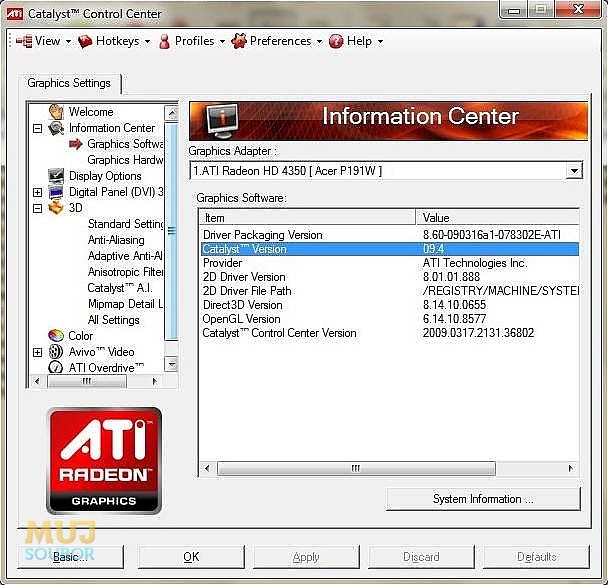Click the Item column header
This screenshot has width=608, height=585.
coord(307,218)
